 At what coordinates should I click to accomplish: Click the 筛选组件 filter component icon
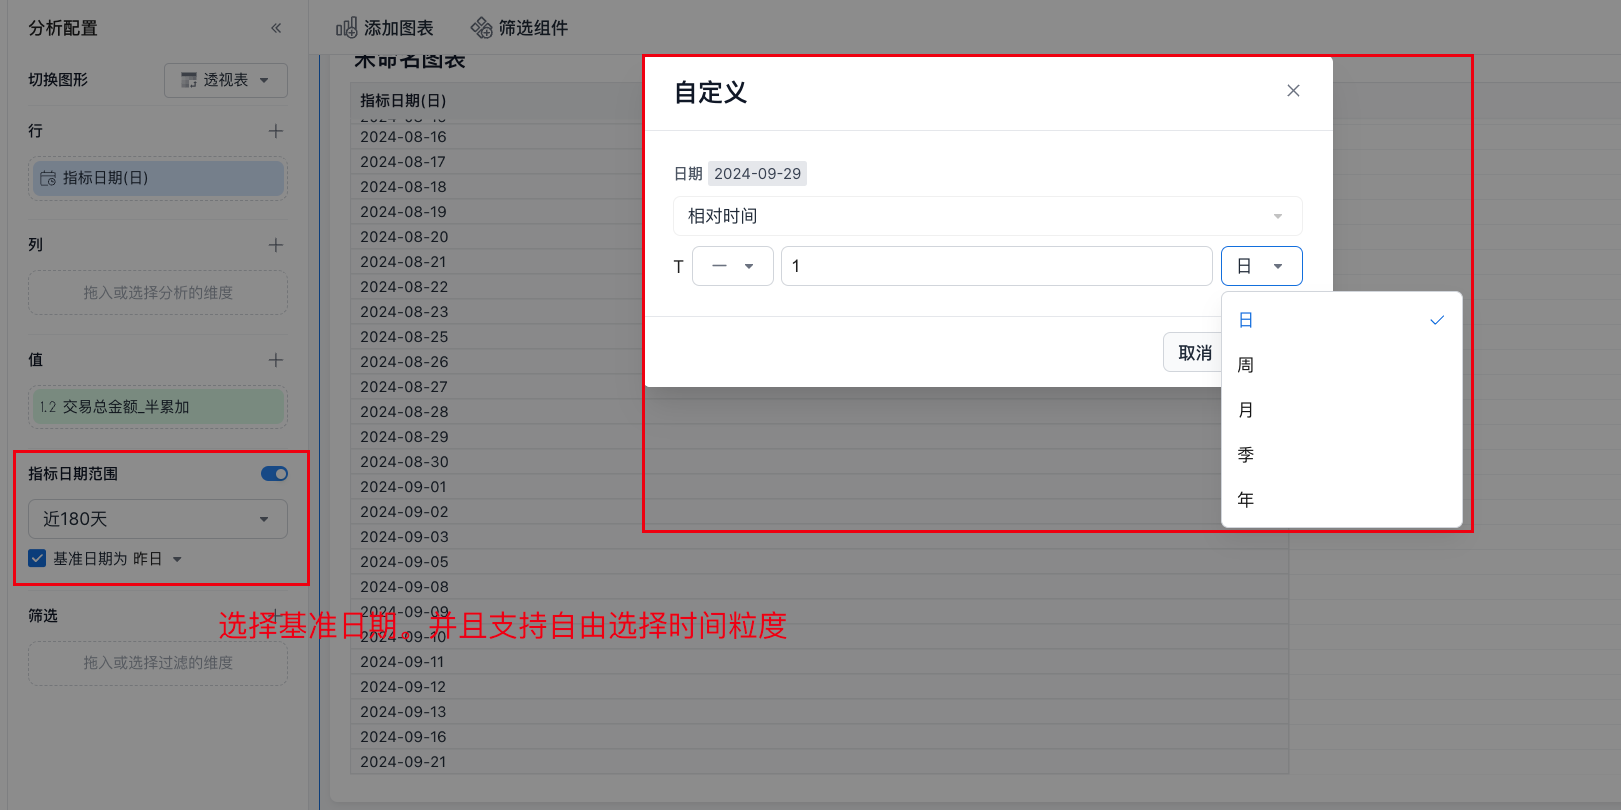(482, 28)
